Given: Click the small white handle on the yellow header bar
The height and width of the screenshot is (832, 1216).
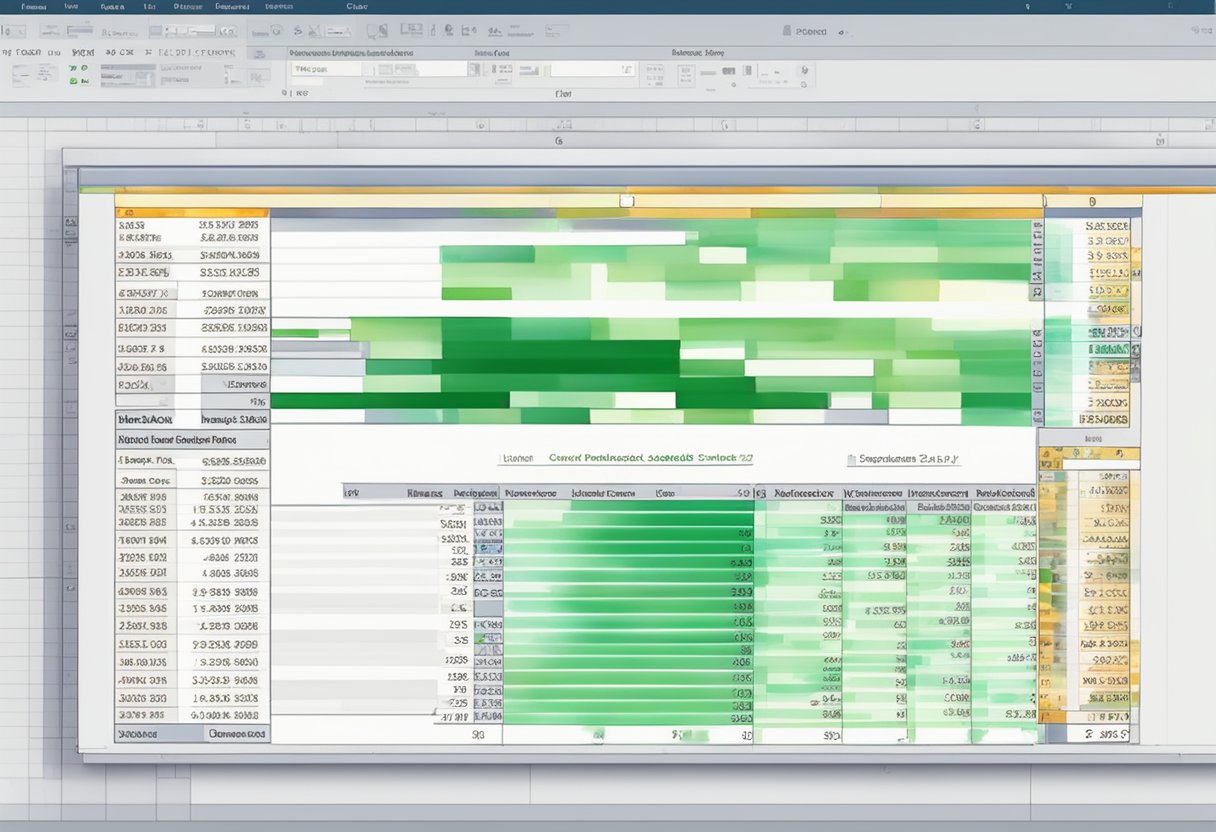Looking at the screenshot, I should pyautogui.click(x=626, y=201).
